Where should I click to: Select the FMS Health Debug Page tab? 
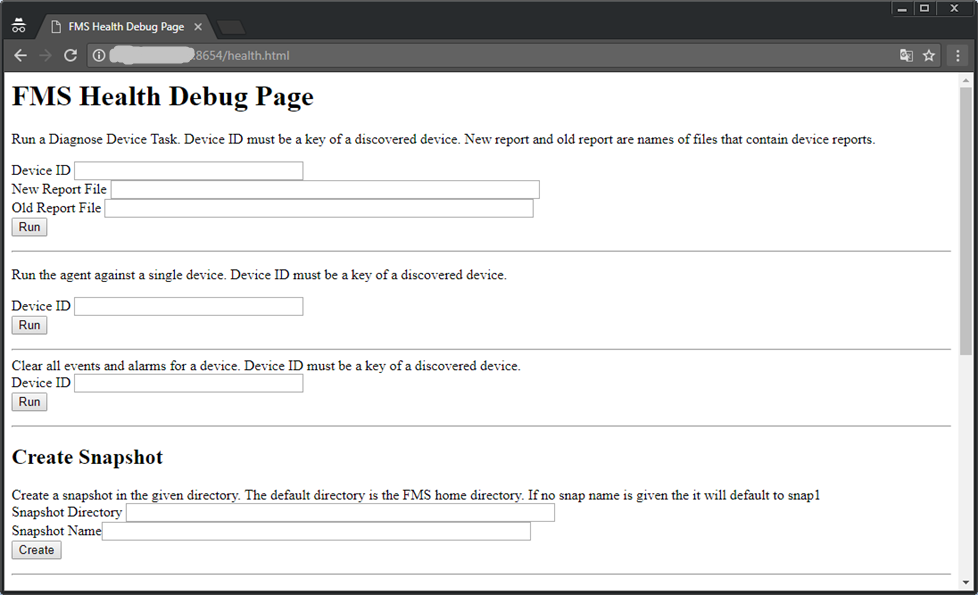click(x=126, y=27)
